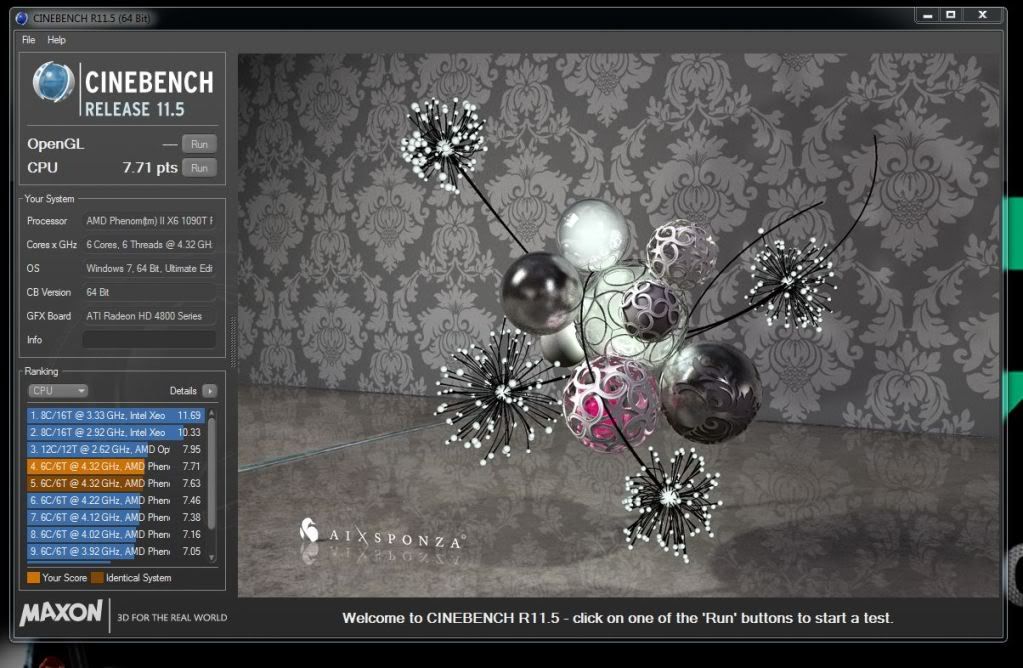
Task: Open the CPU ranking dropdown
Action: (x=58, y=391)
